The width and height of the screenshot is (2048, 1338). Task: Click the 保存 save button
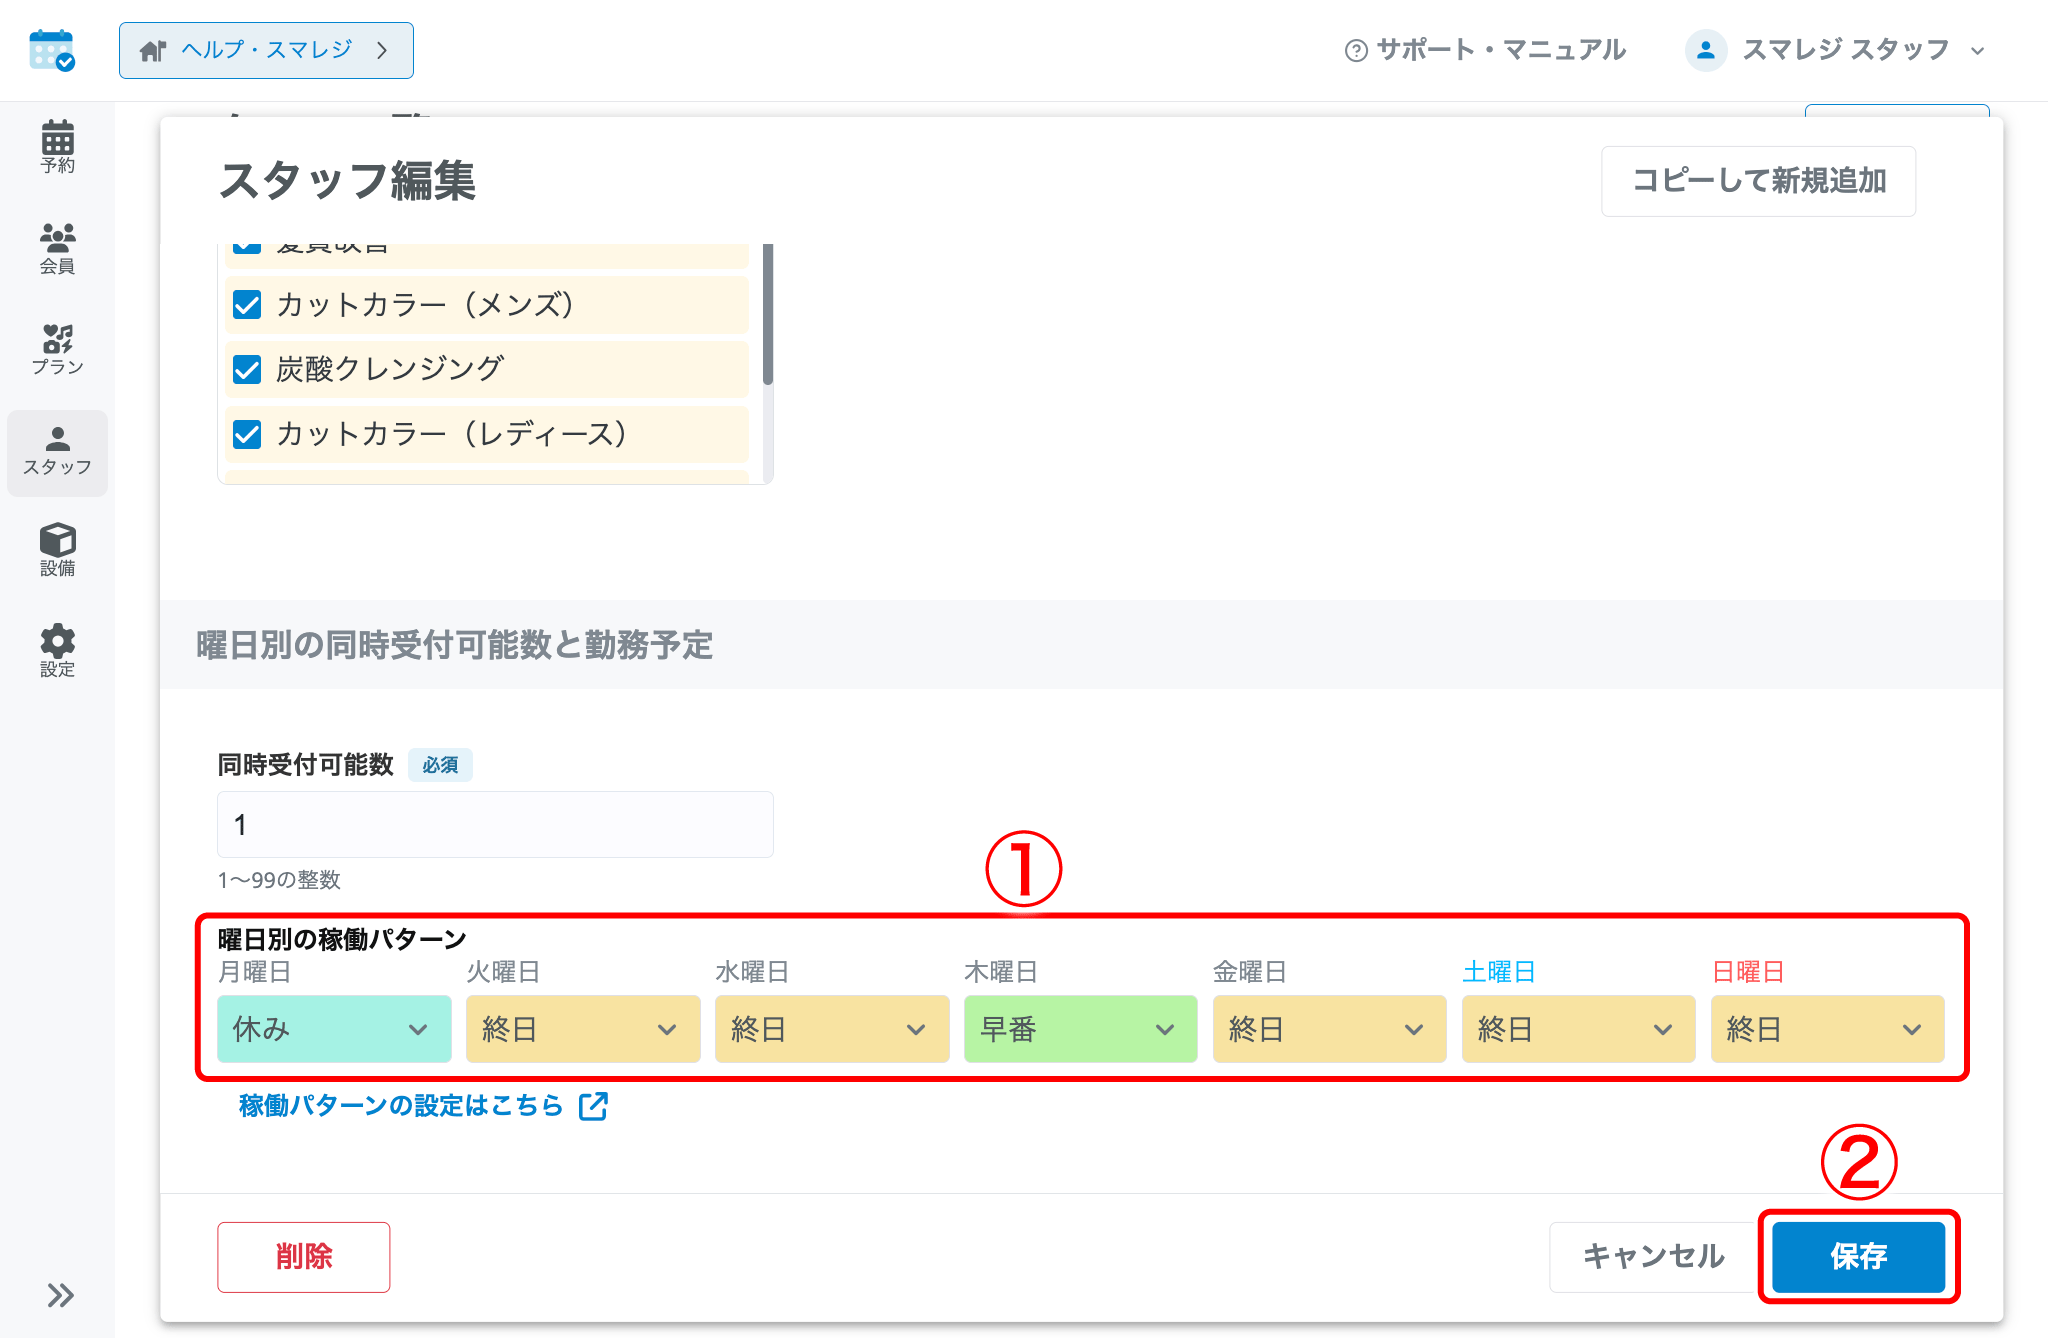1859,1256
